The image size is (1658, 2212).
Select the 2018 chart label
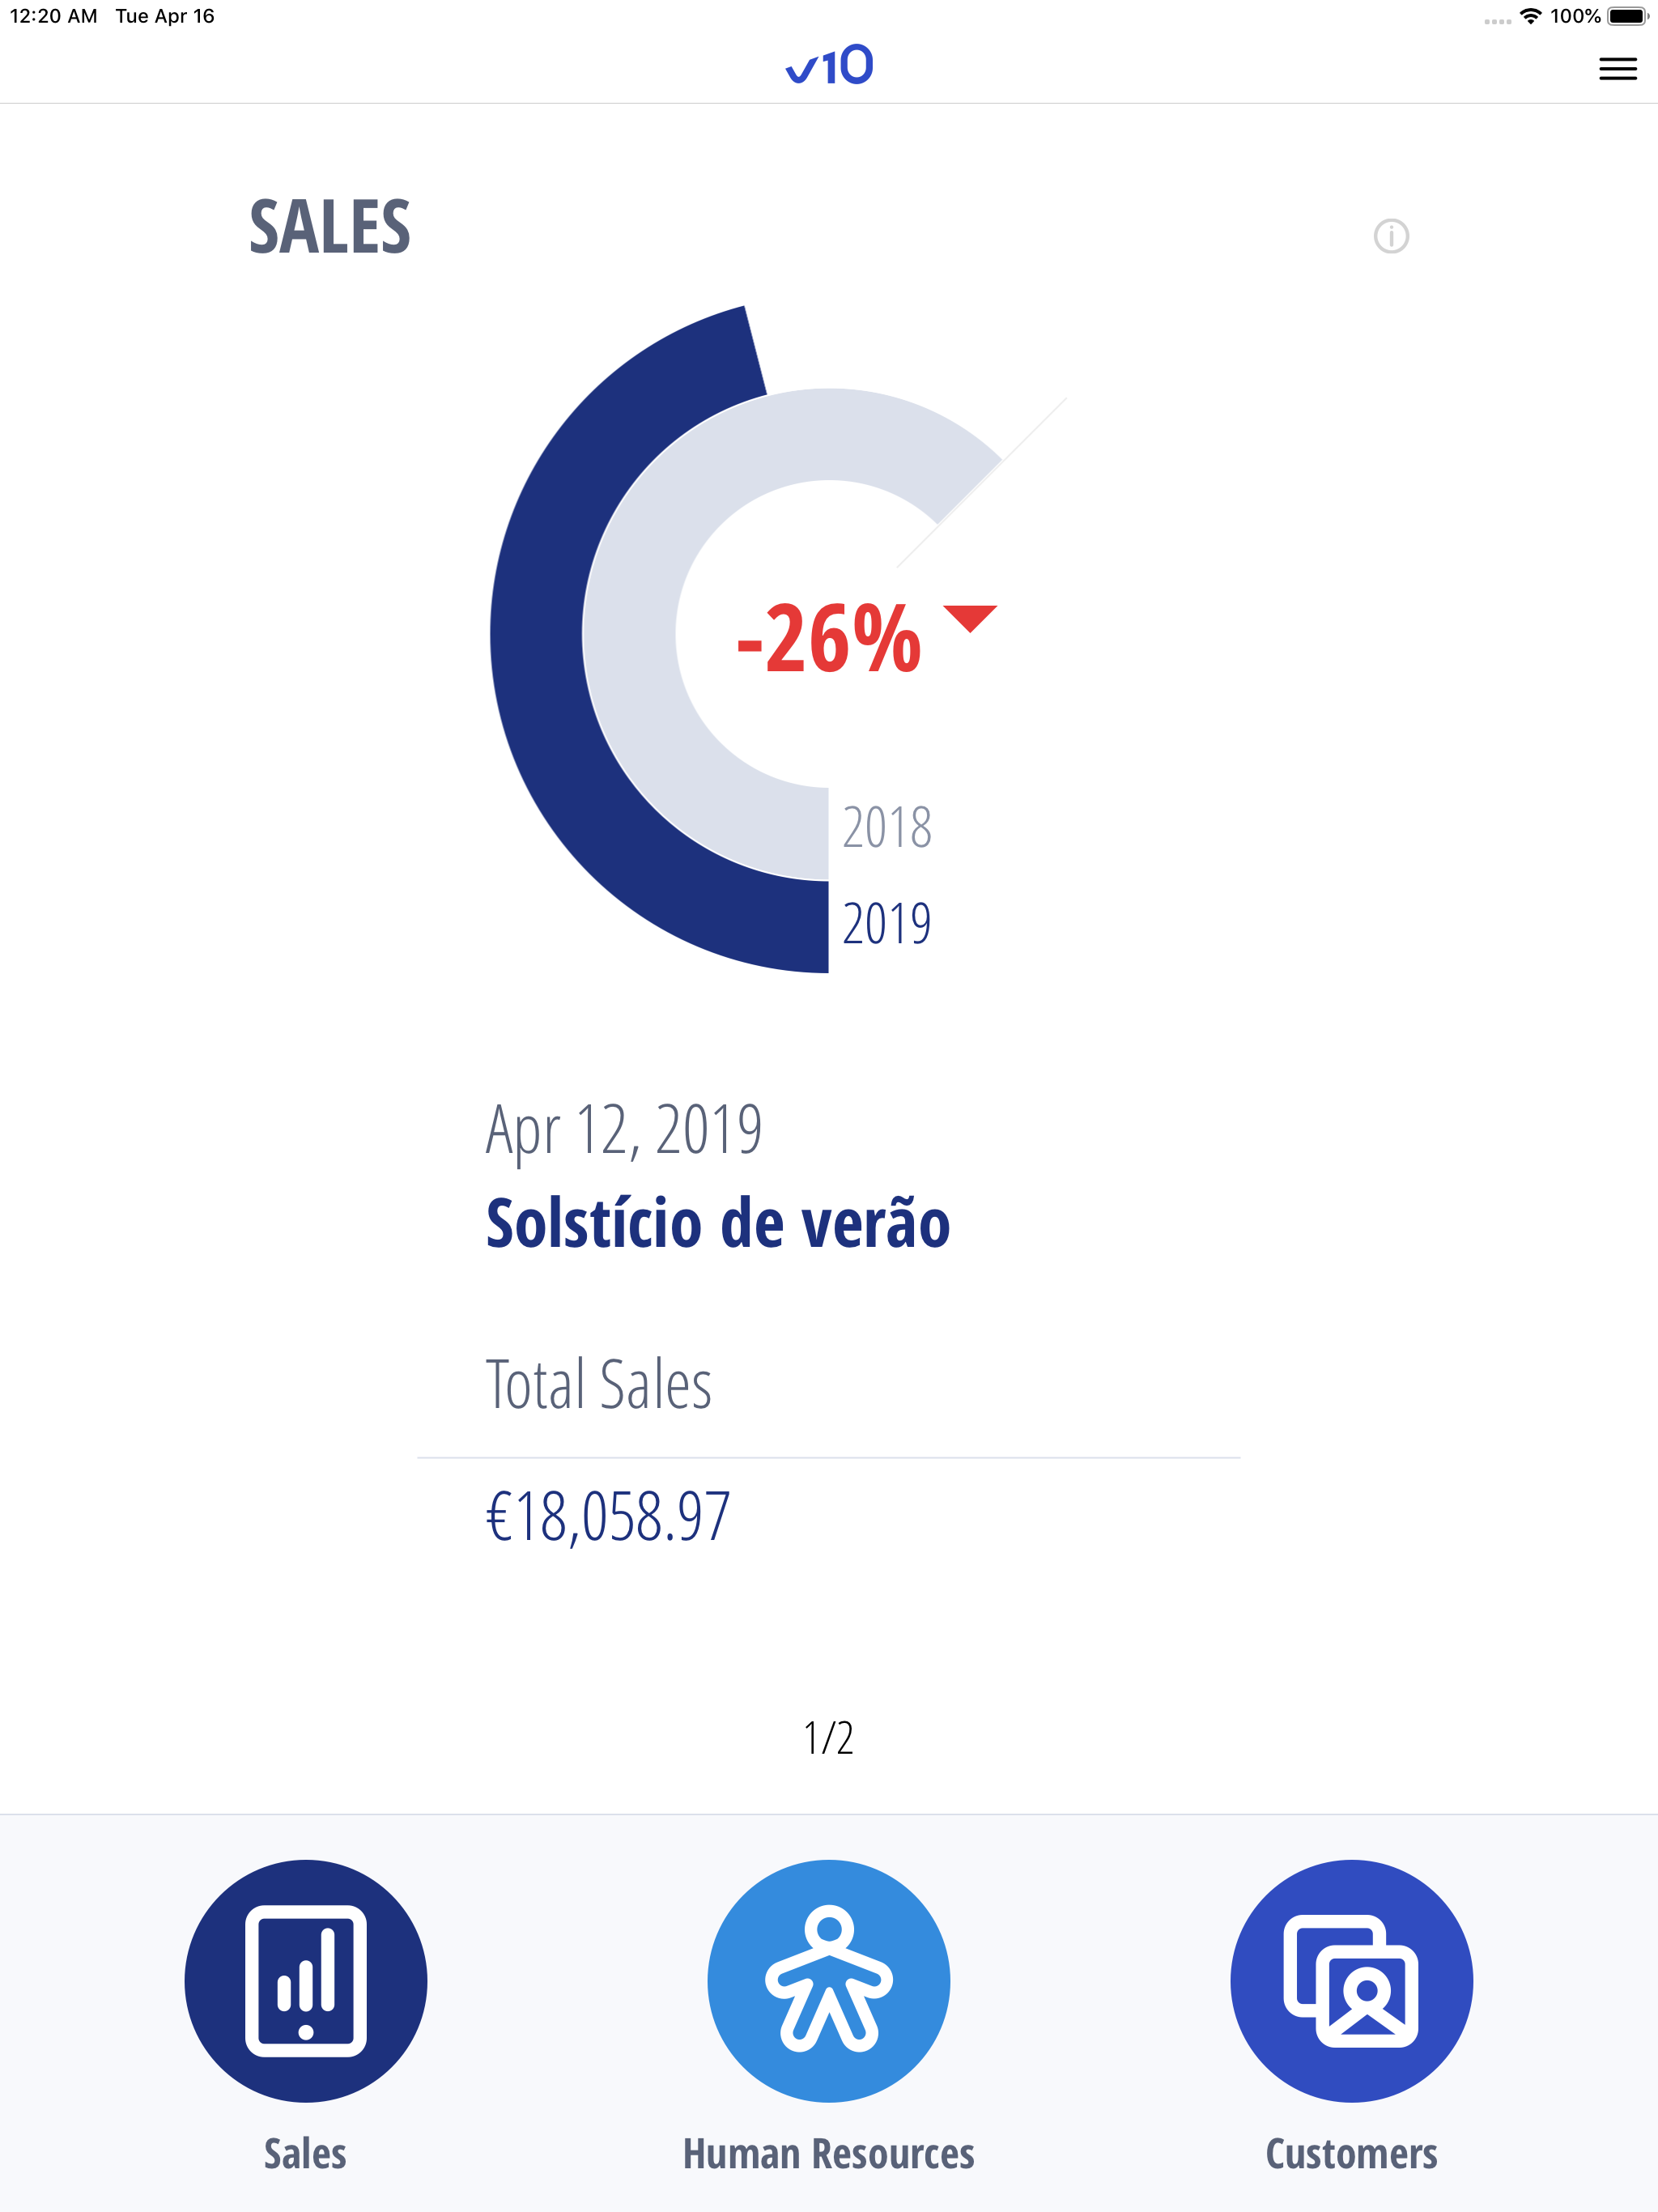click(887, 827)
